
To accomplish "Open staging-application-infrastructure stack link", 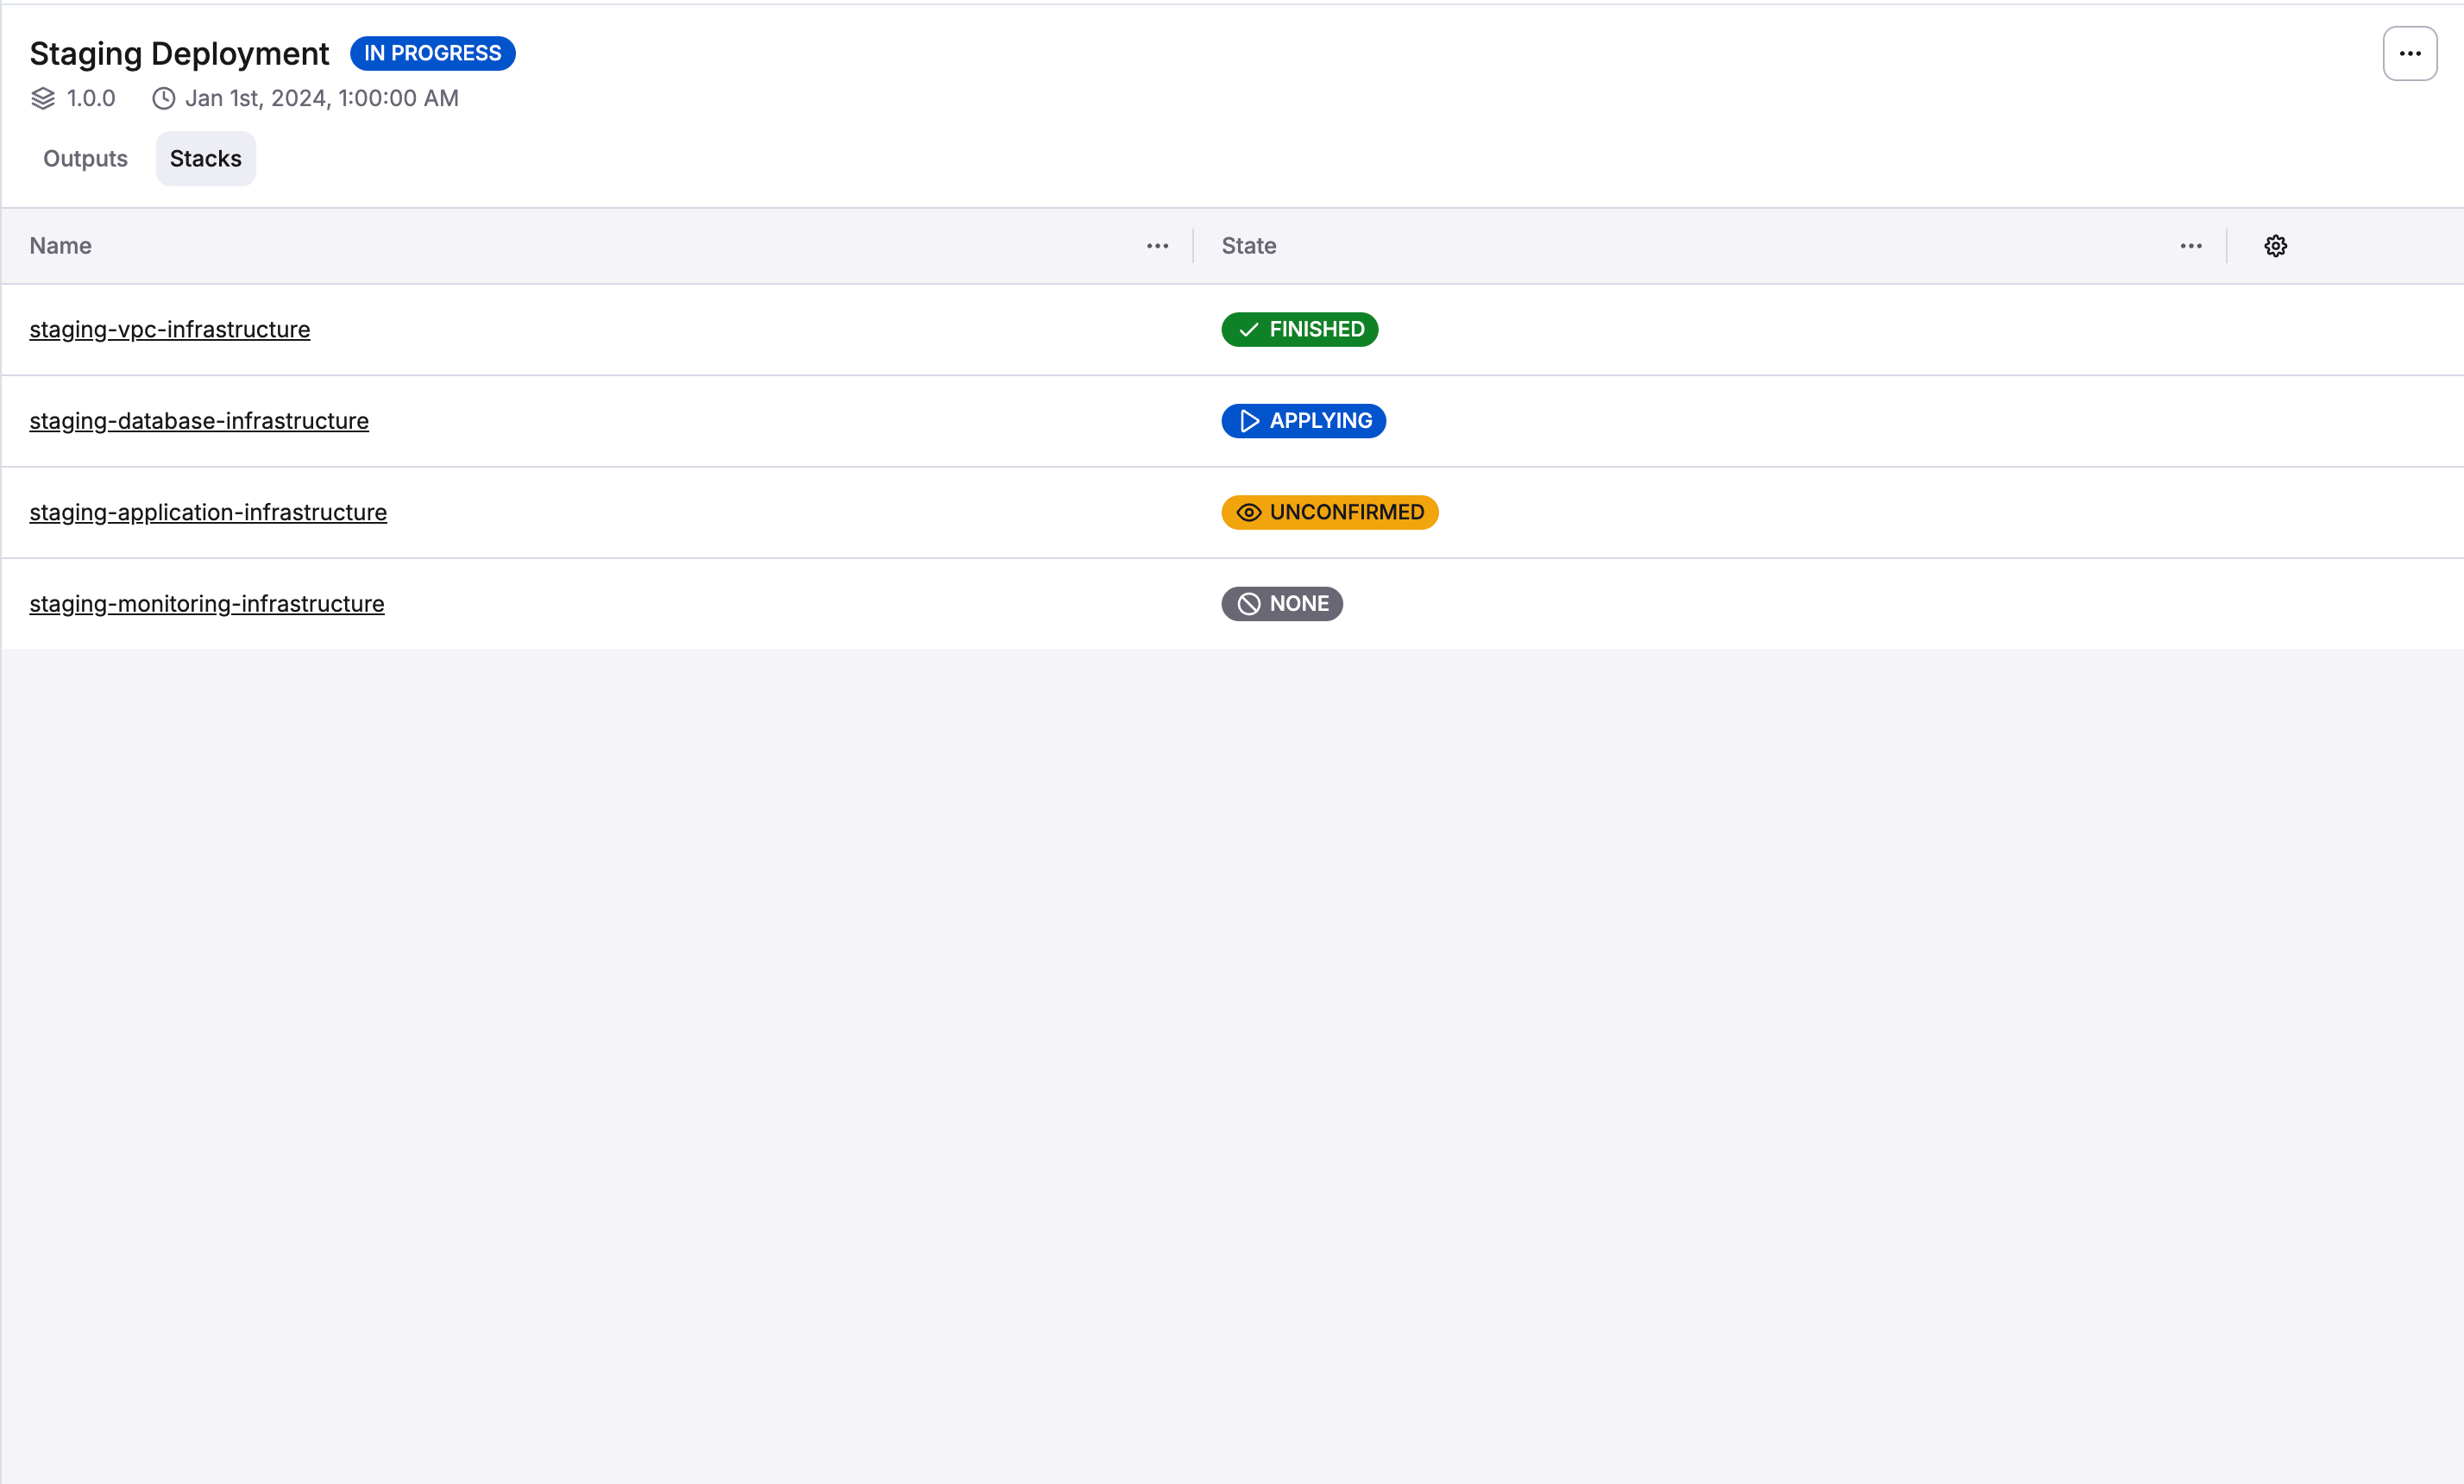I will 208,512.
